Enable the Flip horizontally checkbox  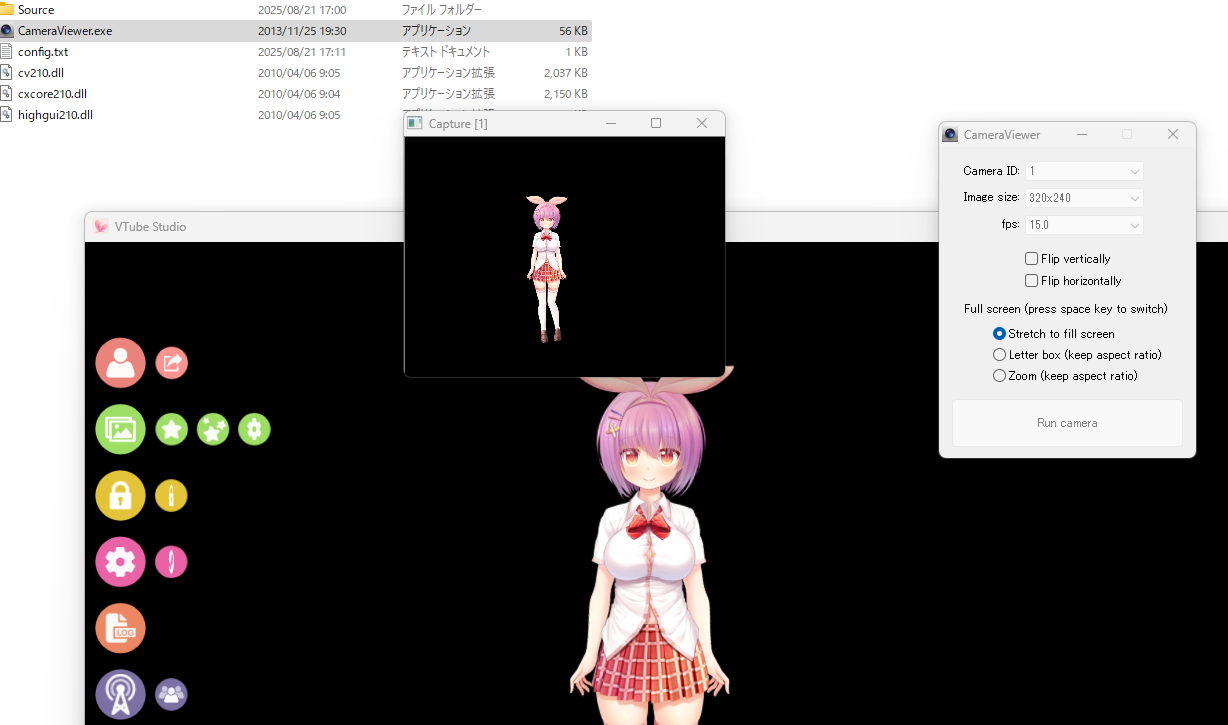point(1031,280)
